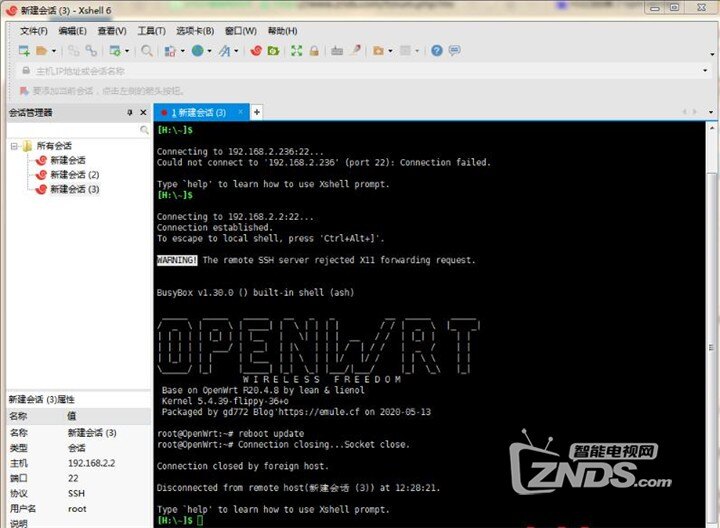720x528 pixels.
Task: Open the tab list dropdown arrow beside the tab bar
Action: (711, 112)
